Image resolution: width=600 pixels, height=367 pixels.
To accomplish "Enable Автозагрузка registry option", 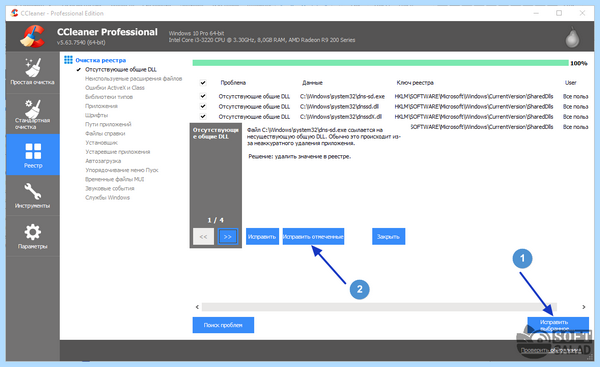I will (103, 161).
